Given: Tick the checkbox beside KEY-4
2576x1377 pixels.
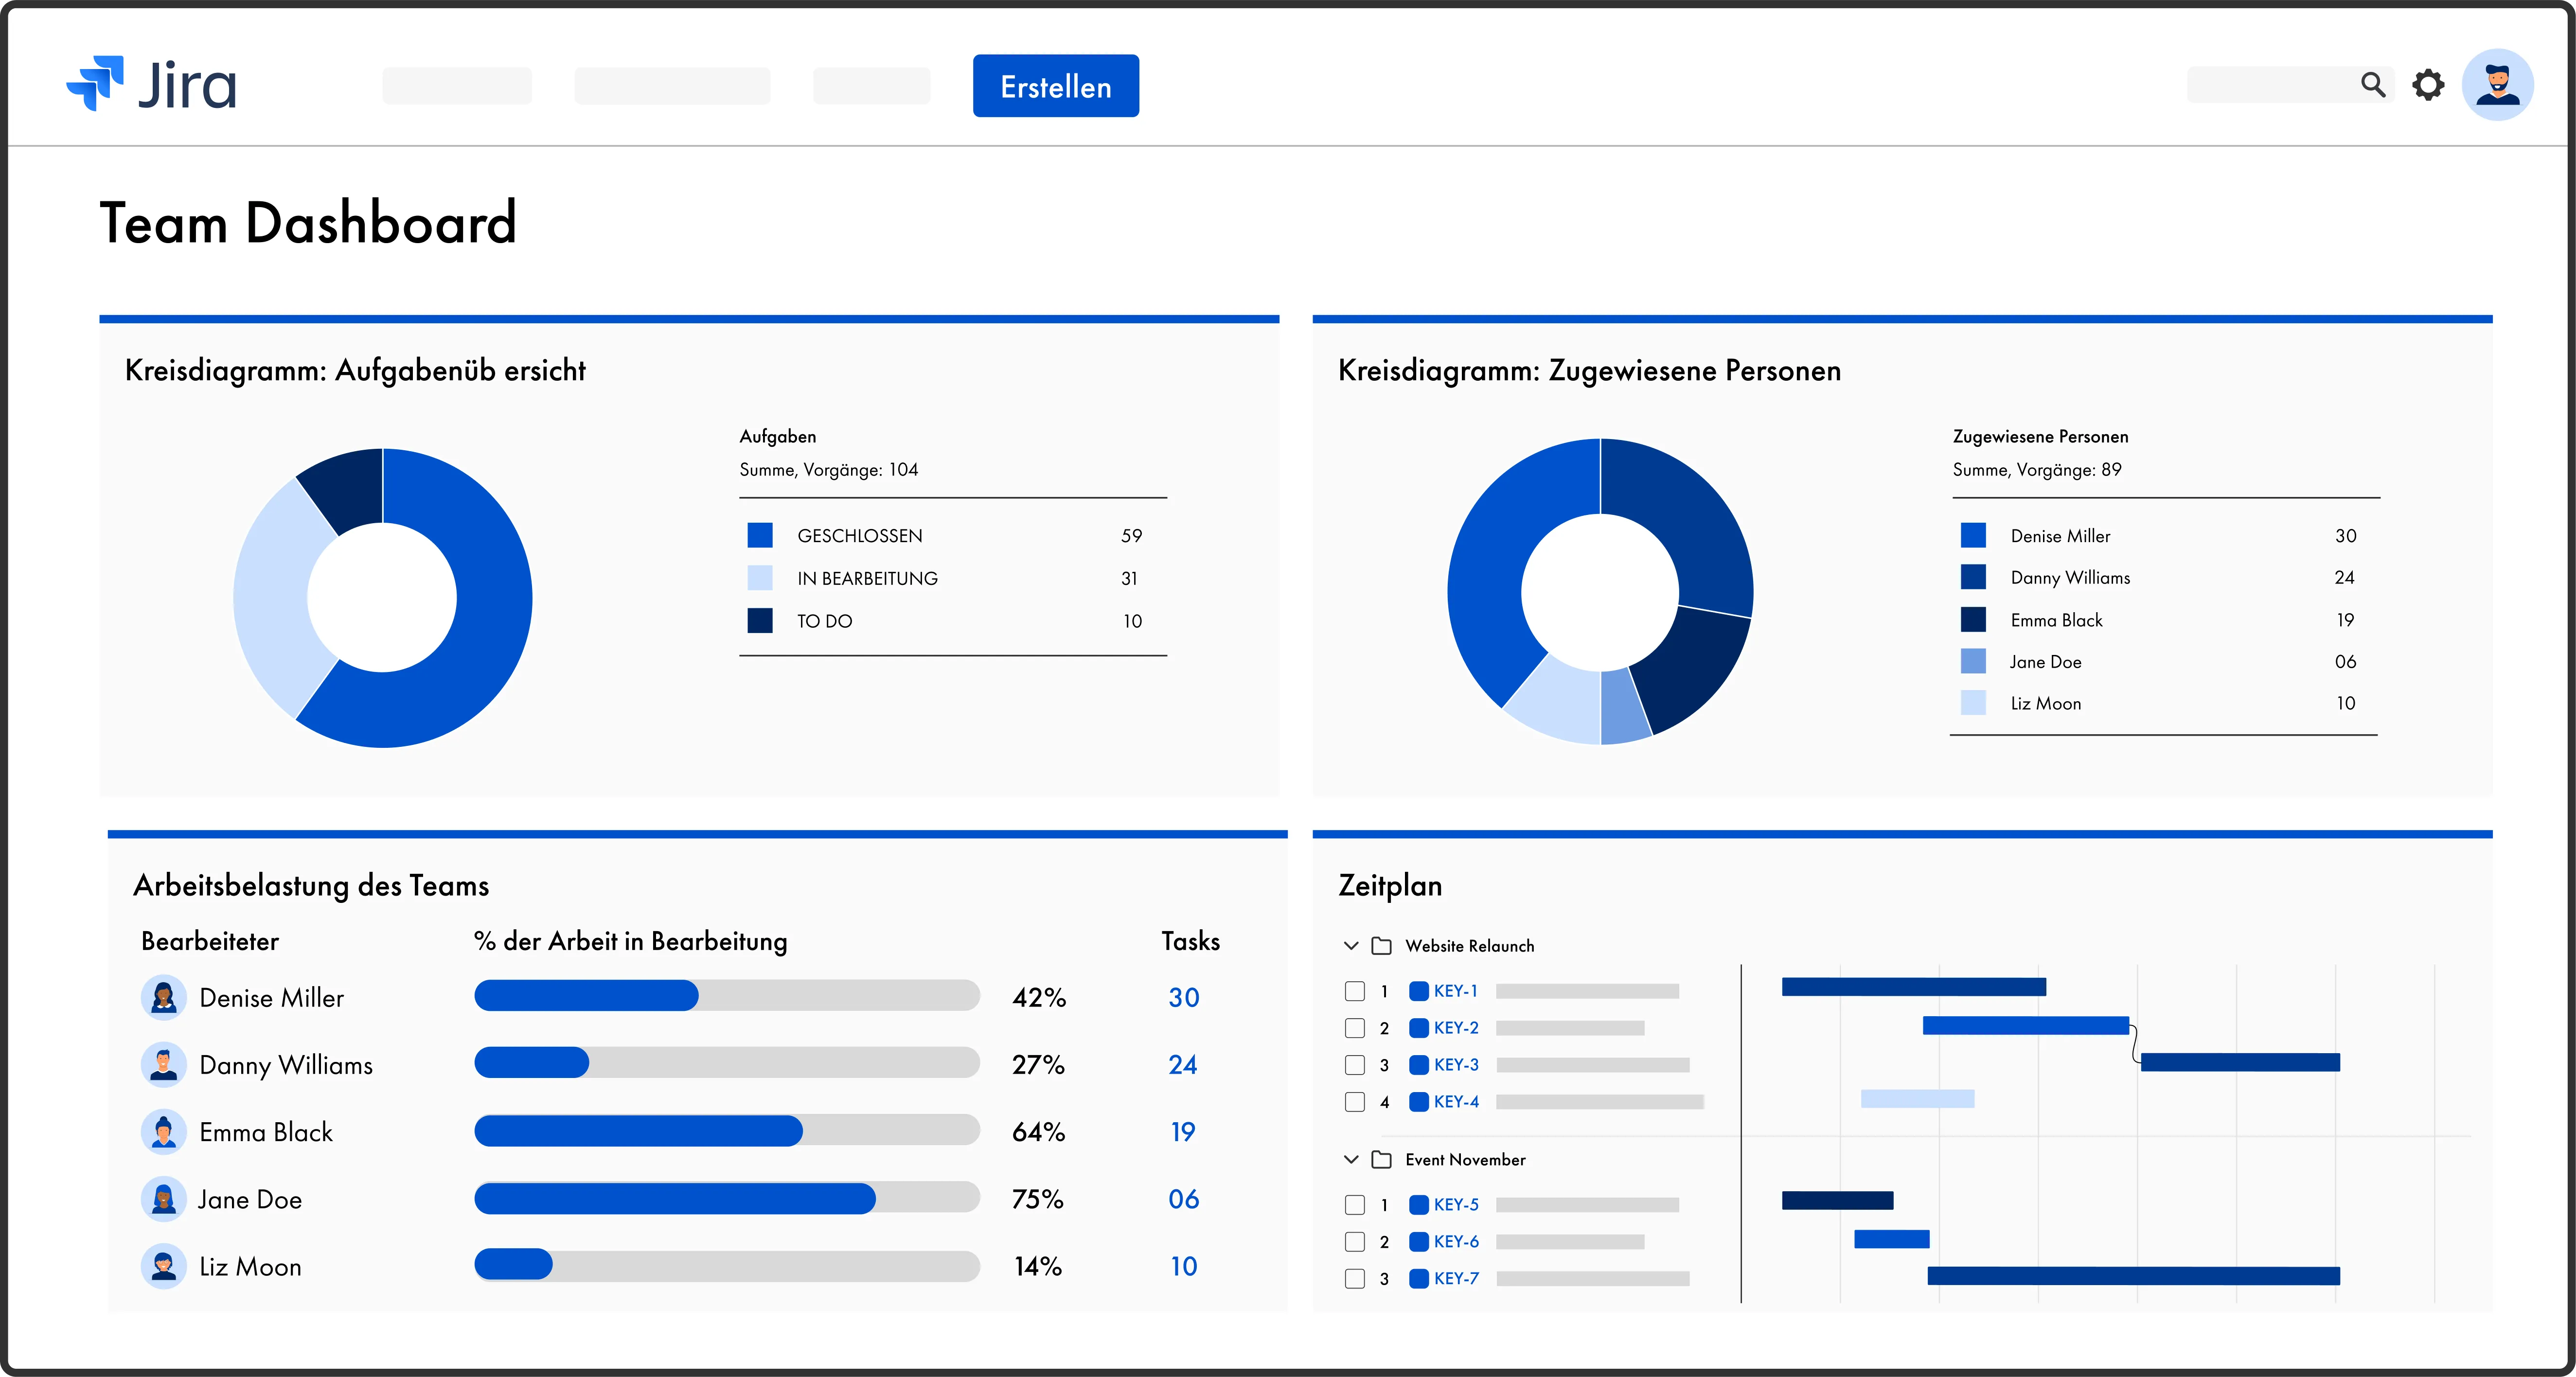Looking at the screenshot, I should tap(1355, 1102).
